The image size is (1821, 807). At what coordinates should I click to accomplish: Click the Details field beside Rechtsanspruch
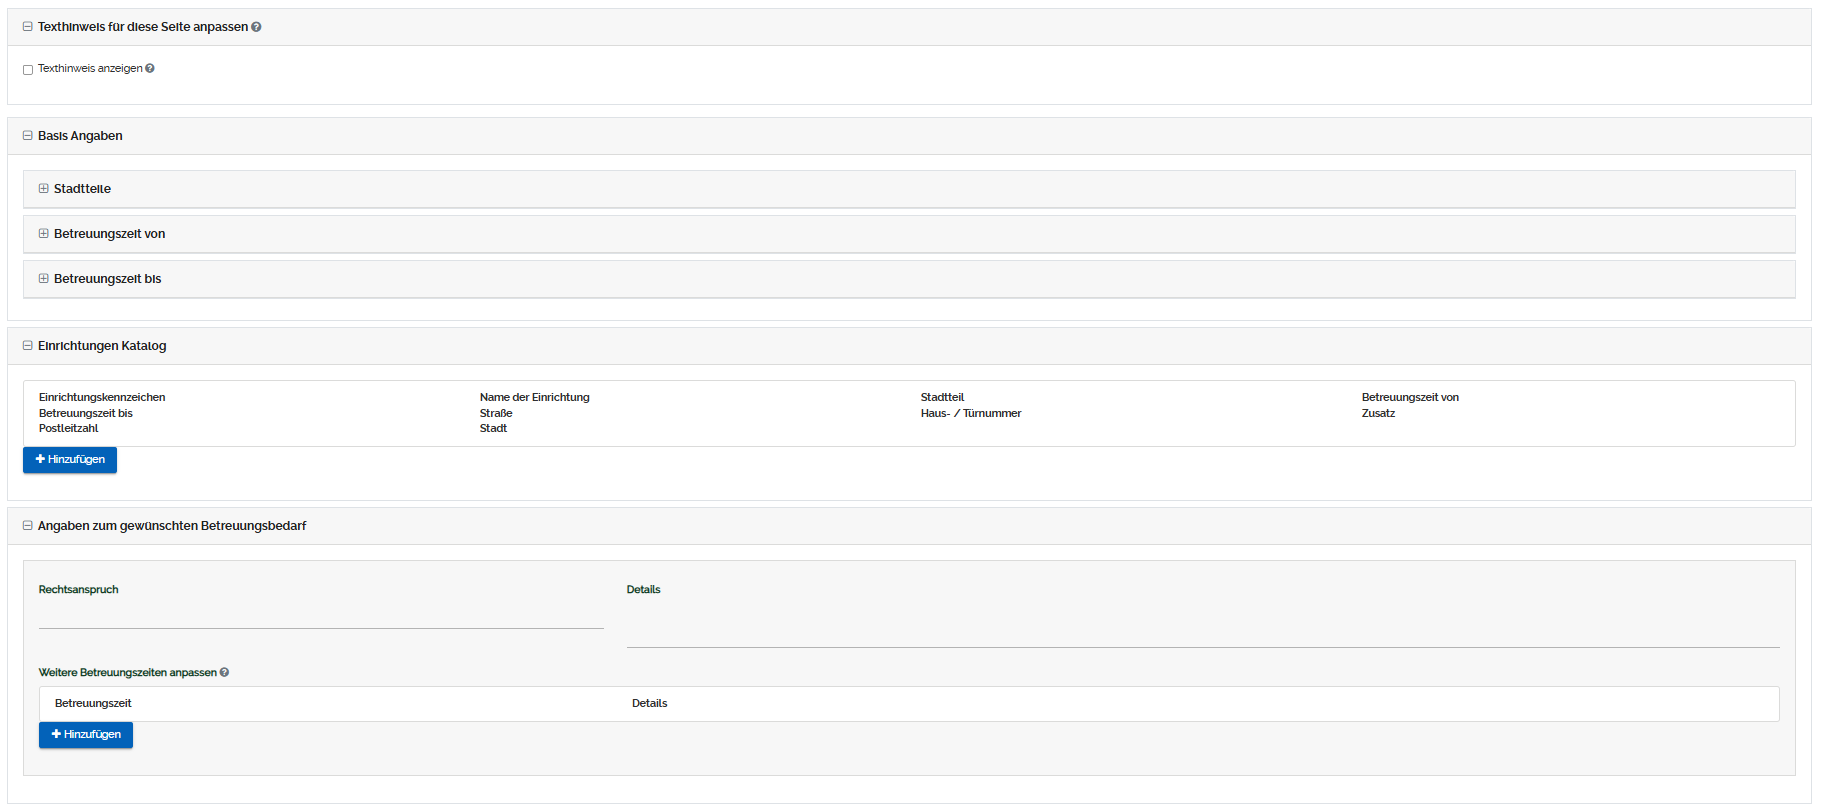click(1202, 626)
